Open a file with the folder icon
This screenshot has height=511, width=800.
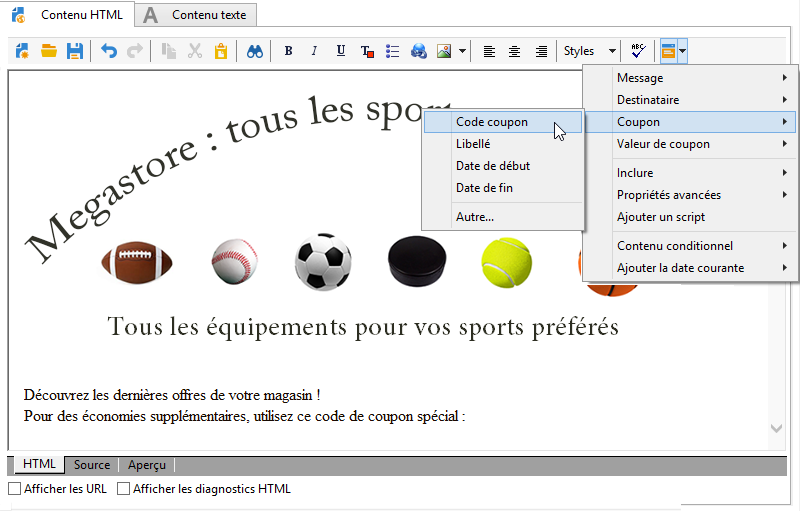[49, 51]
